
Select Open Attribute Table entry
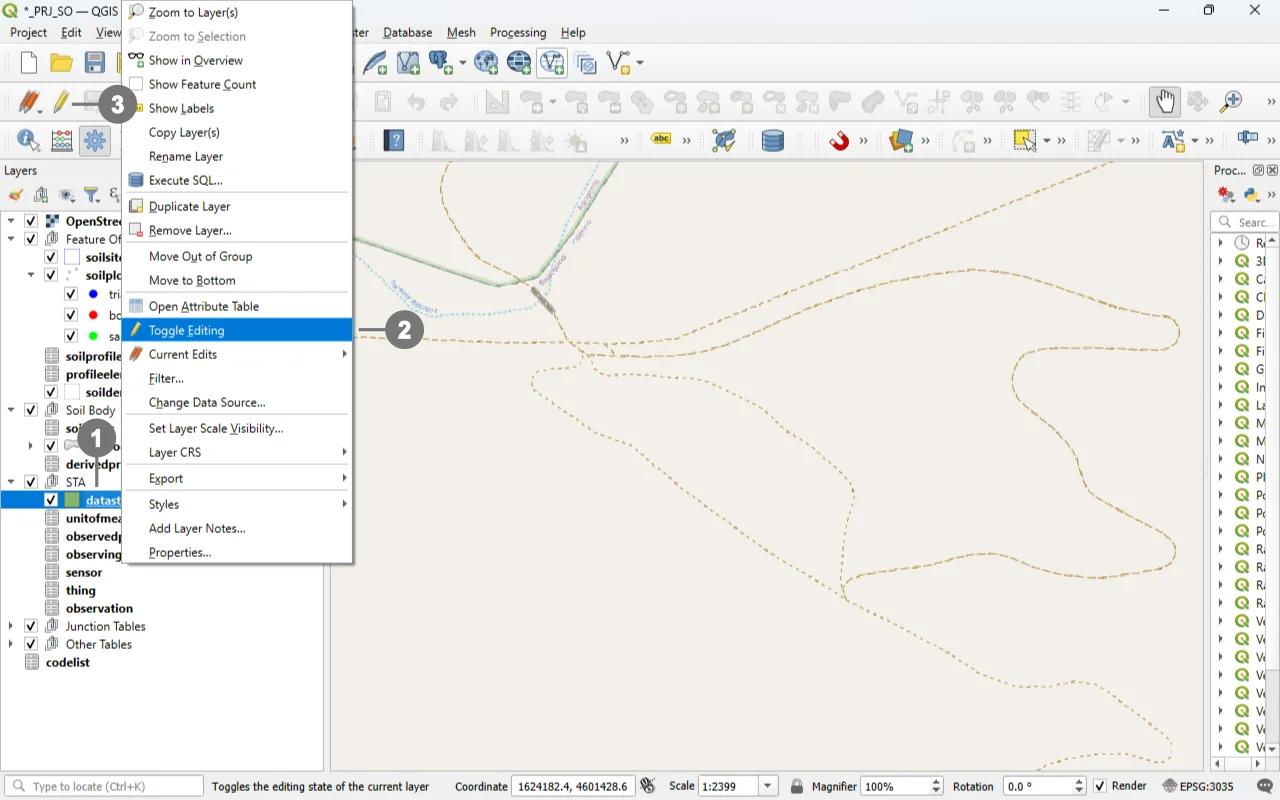(203, 307)
